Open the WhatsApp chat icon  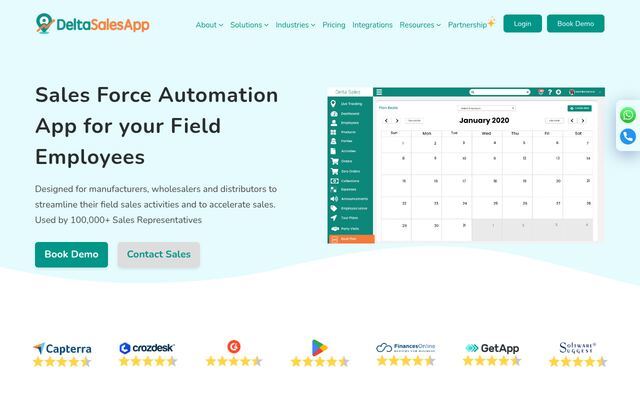click(628, 115)
